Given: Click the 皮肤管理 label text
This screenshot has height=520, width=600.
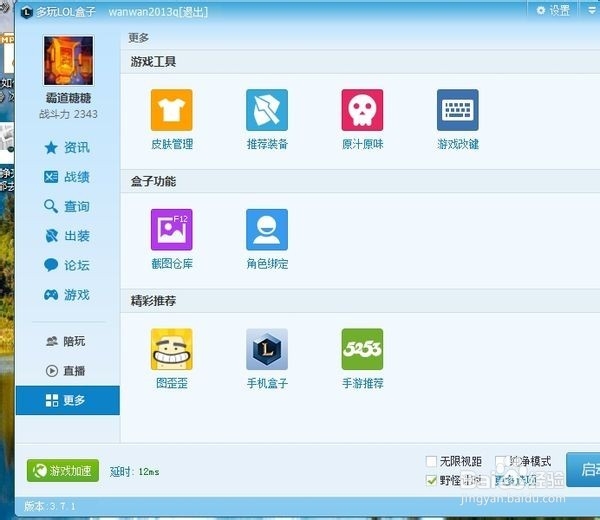Looking at the screenshot, I should point(172,144).
